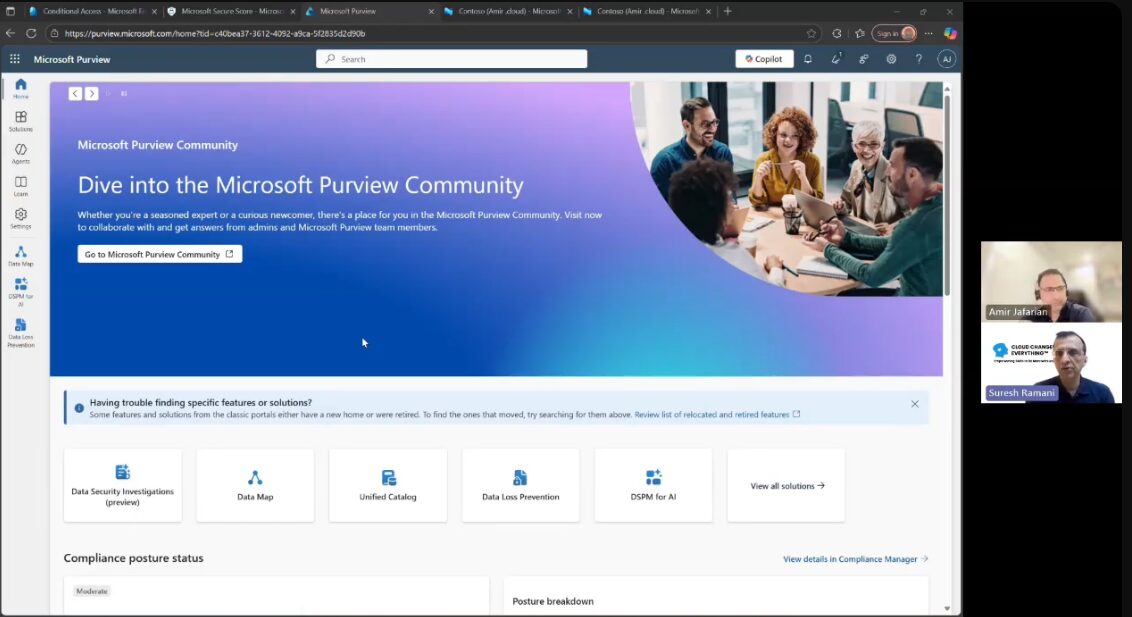Click the Purview search box

tap(452, 59)
